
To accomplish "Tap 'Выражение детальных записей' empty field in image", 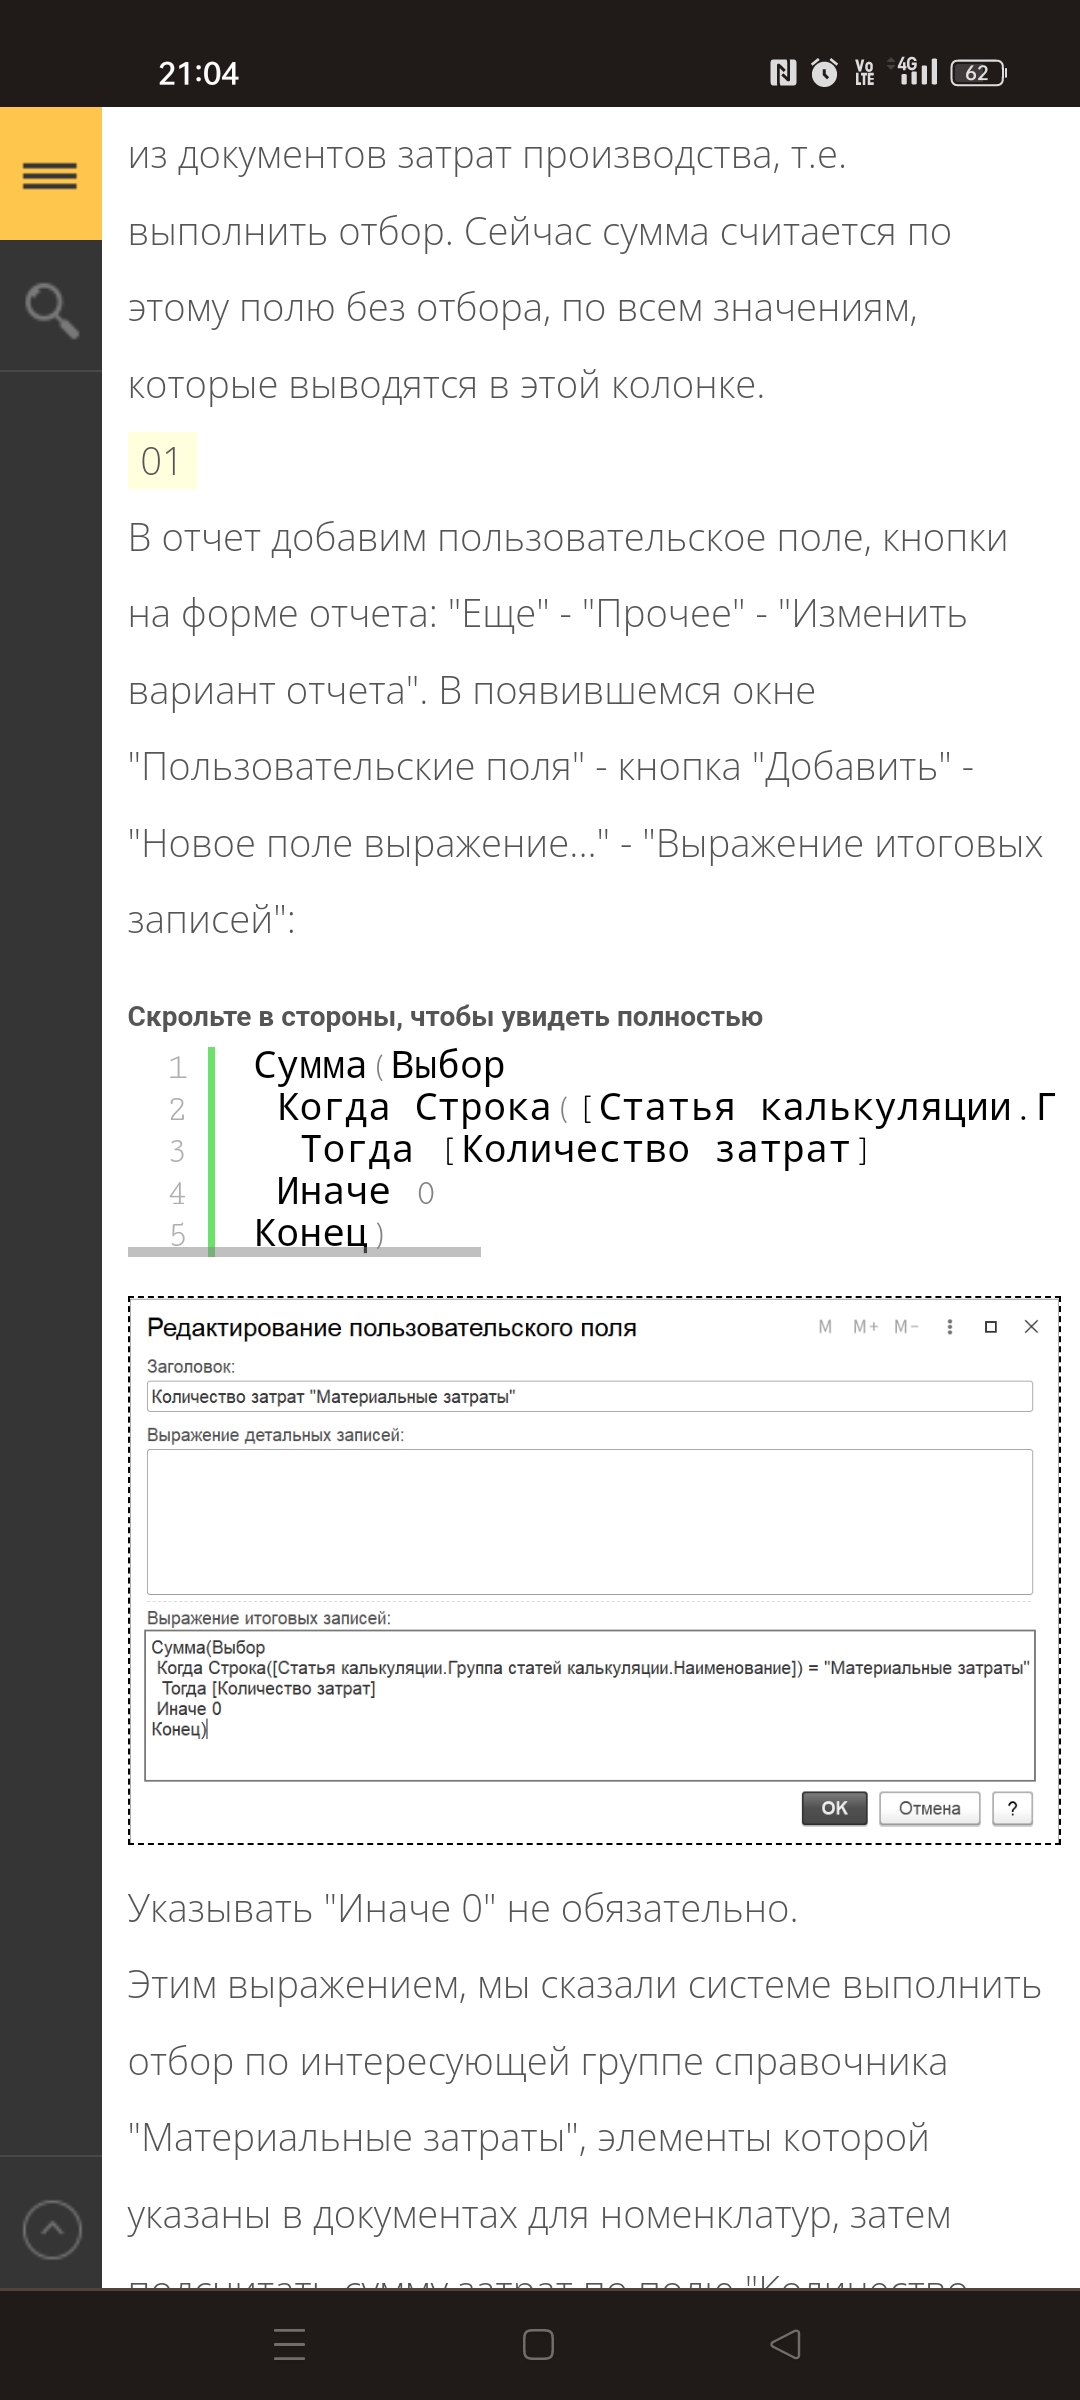I will coord(590,1522).
